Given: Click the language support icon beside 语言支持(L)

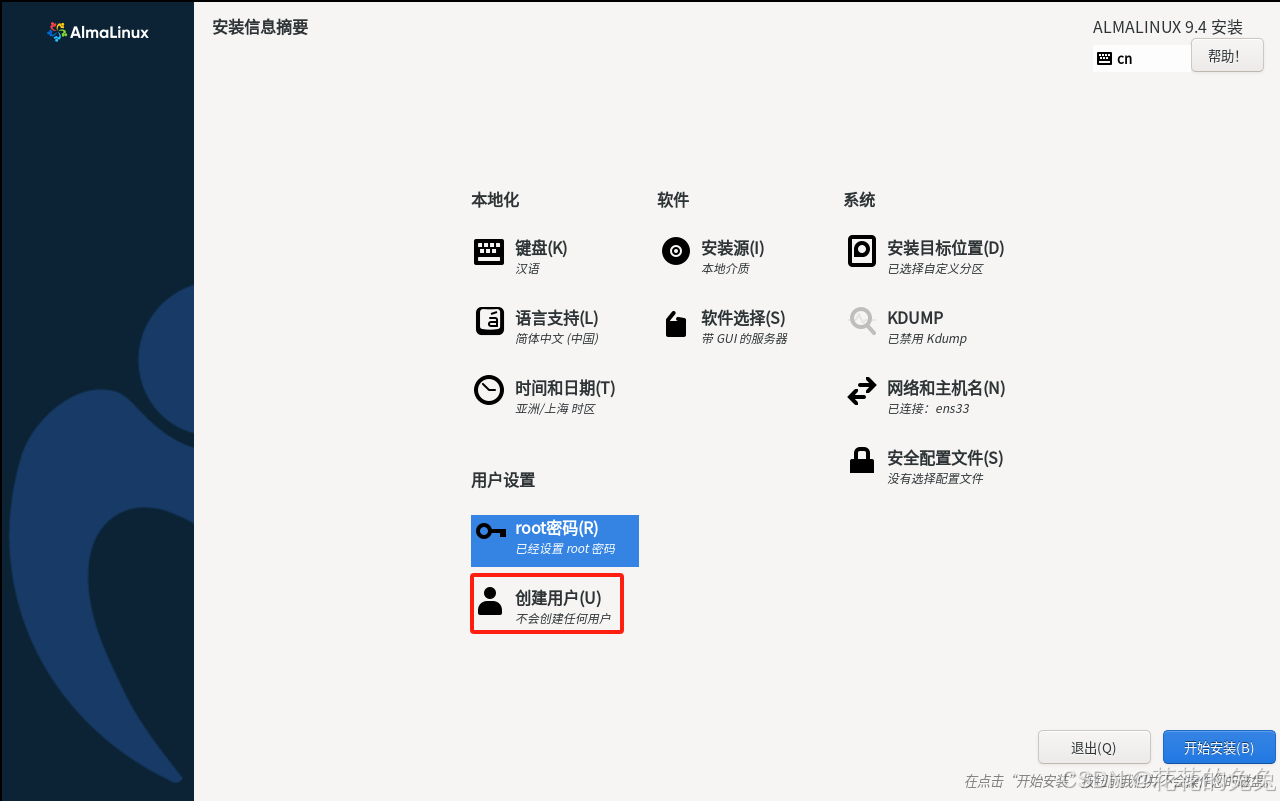Looking at the screenshot, I should coord(489,321).
